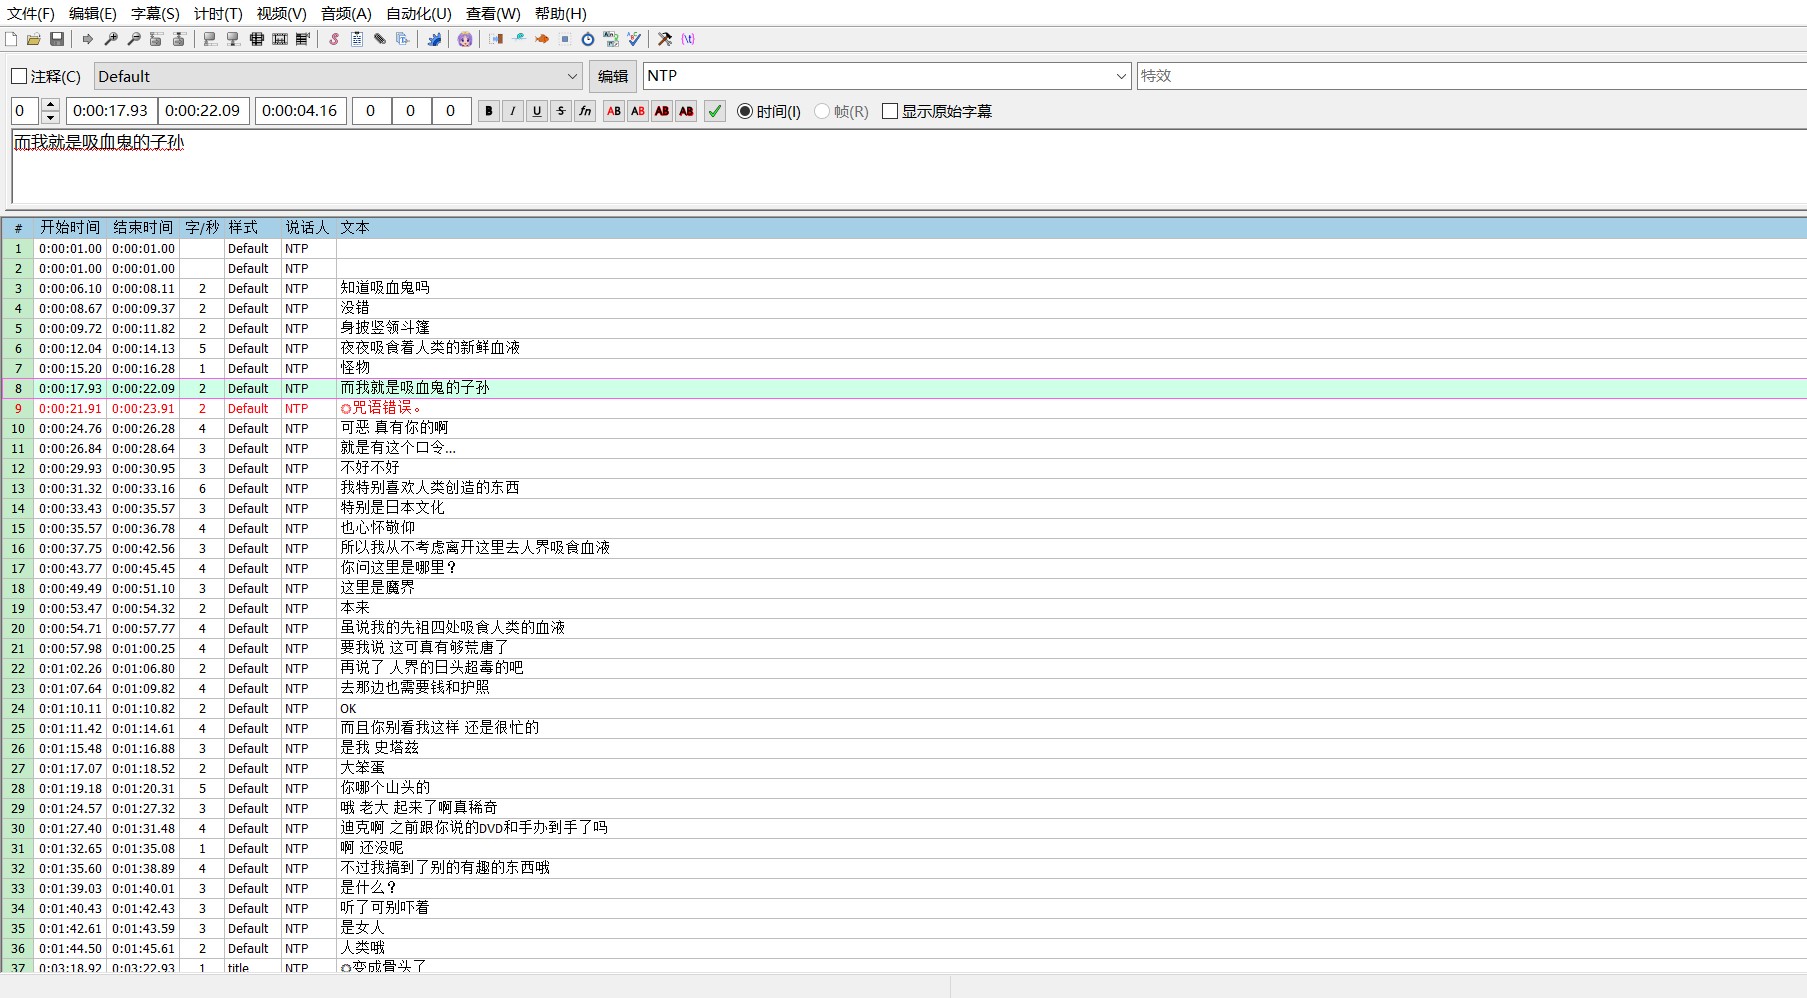Screen dimensions: 1807x998
Task: Select lines visible on video frame icon
Action: pos(257,39)
